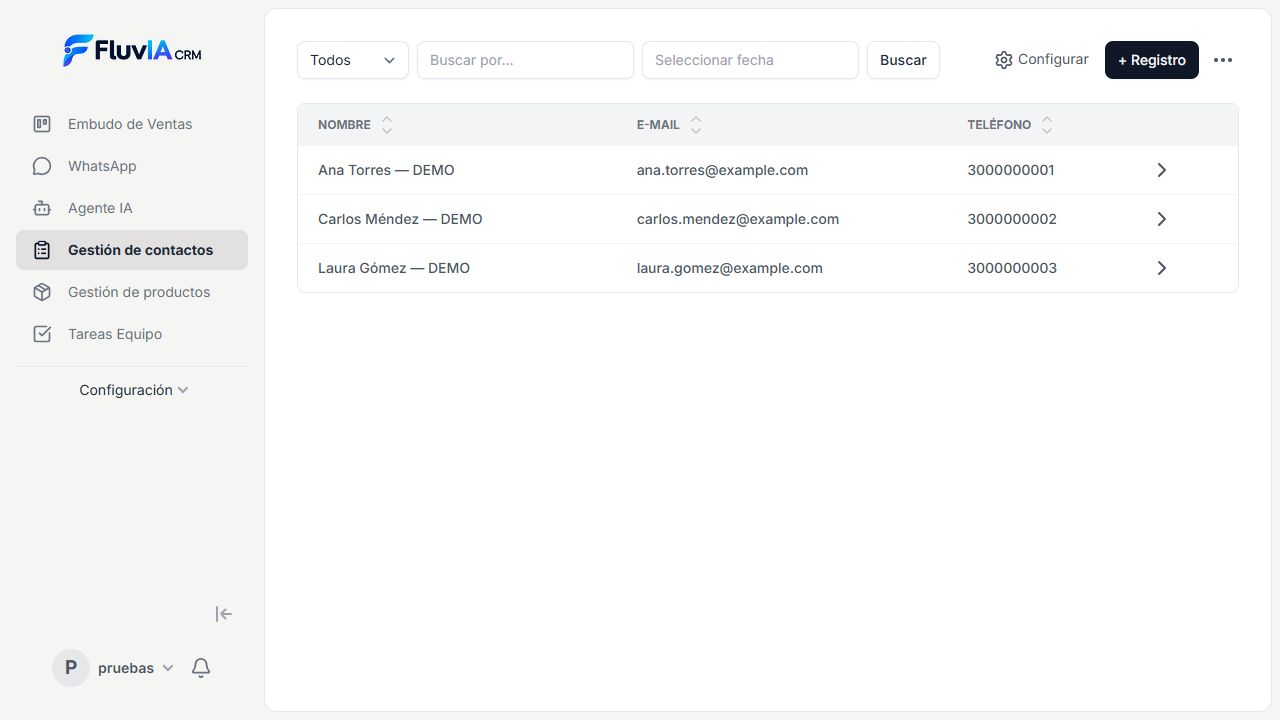Click the Tareas Equipo checkbox icon
The image size is (1280, 720).
42,334
